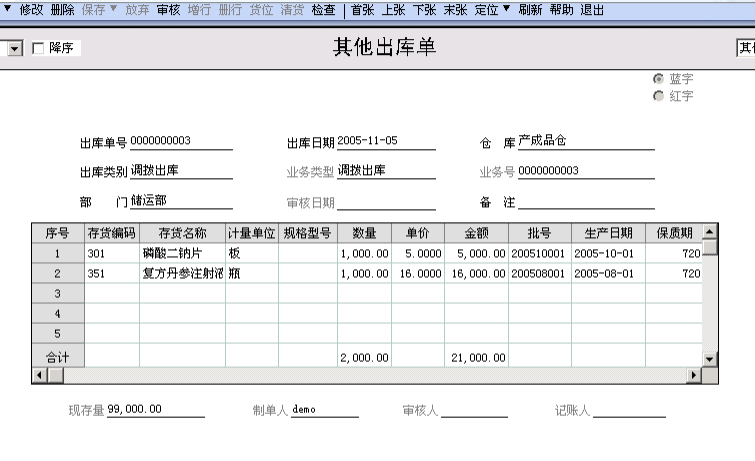
Task: Click amount cell 16,000.00
Action: tap(477, 274)
